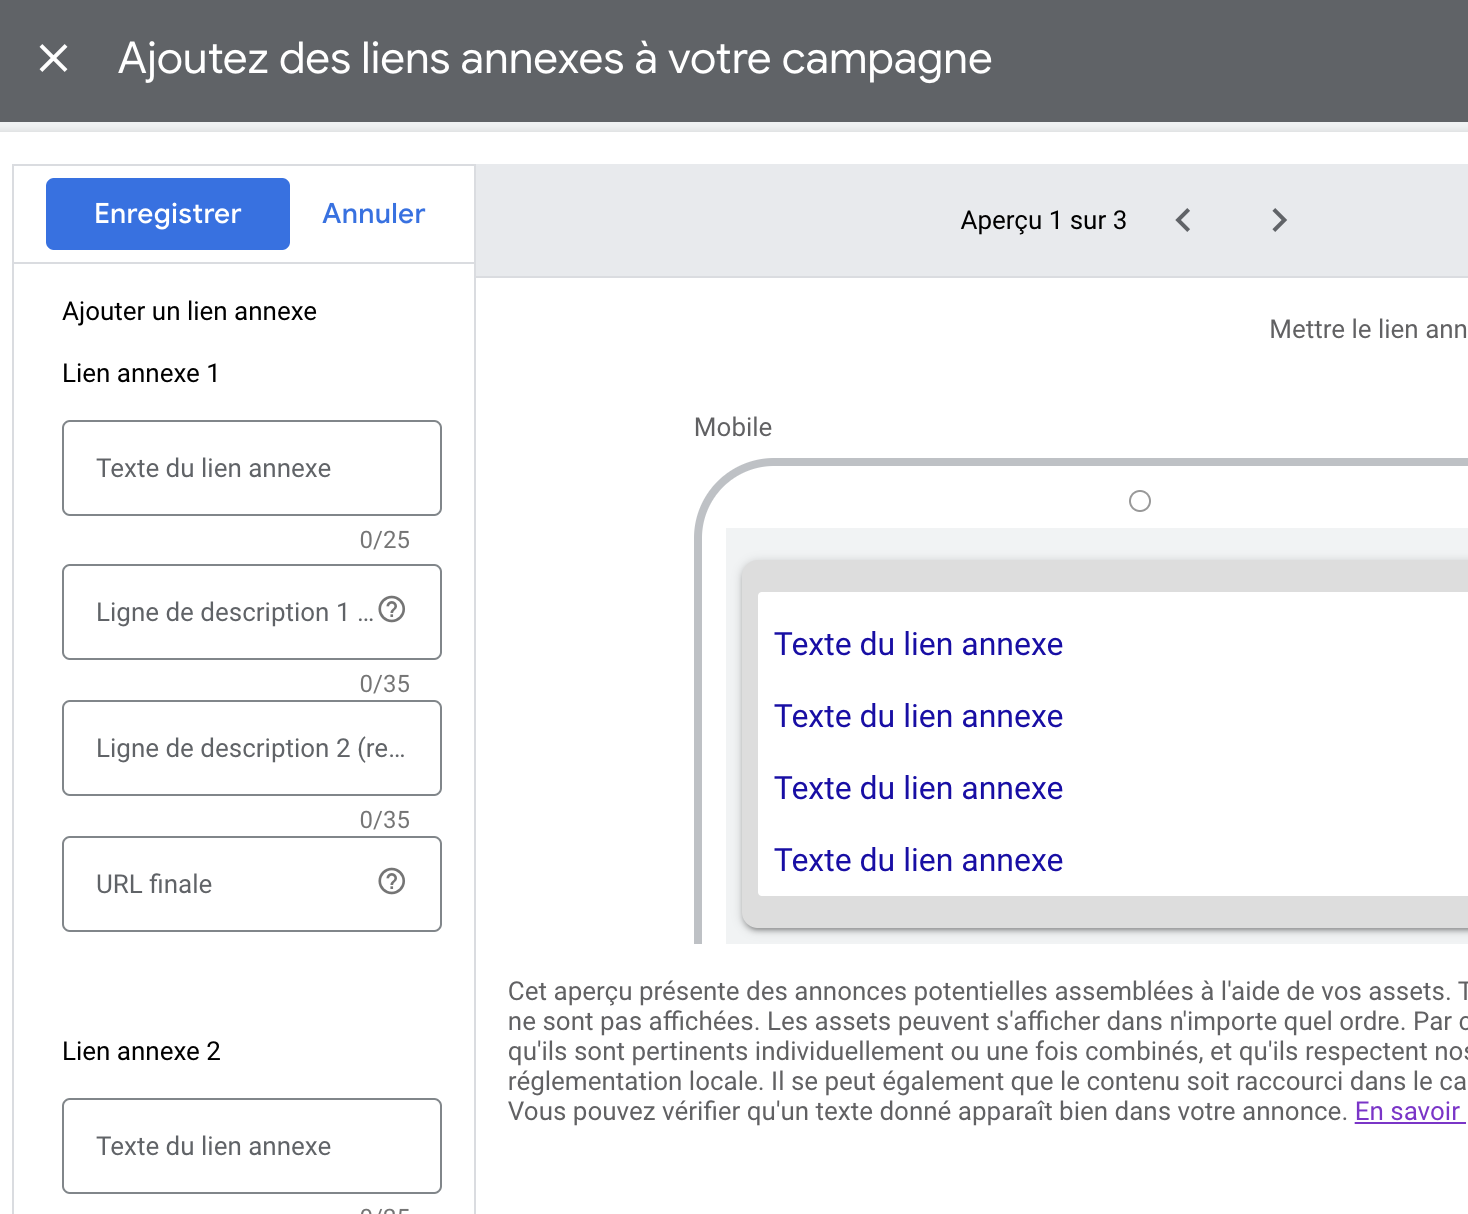Open help icon for Ligne de description 1

tap(392, 610)
